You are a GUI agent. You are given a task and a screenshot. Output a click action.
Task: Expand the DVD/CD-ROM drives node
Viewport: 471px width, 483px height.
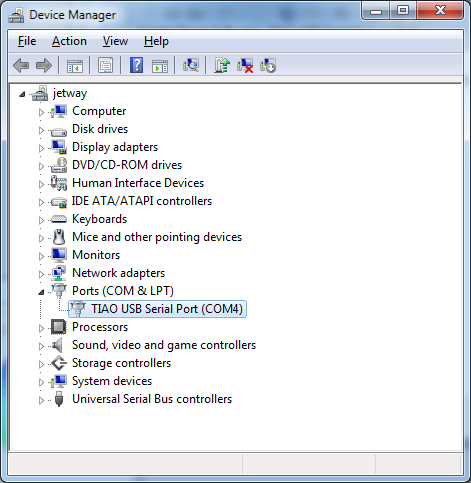coord(41,166)
